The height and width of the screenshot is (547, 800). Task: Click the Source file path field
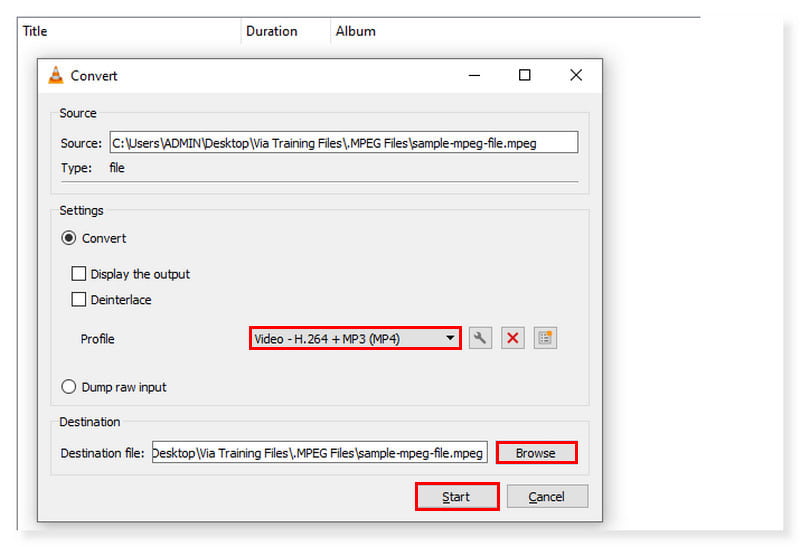tap(342, 143)
